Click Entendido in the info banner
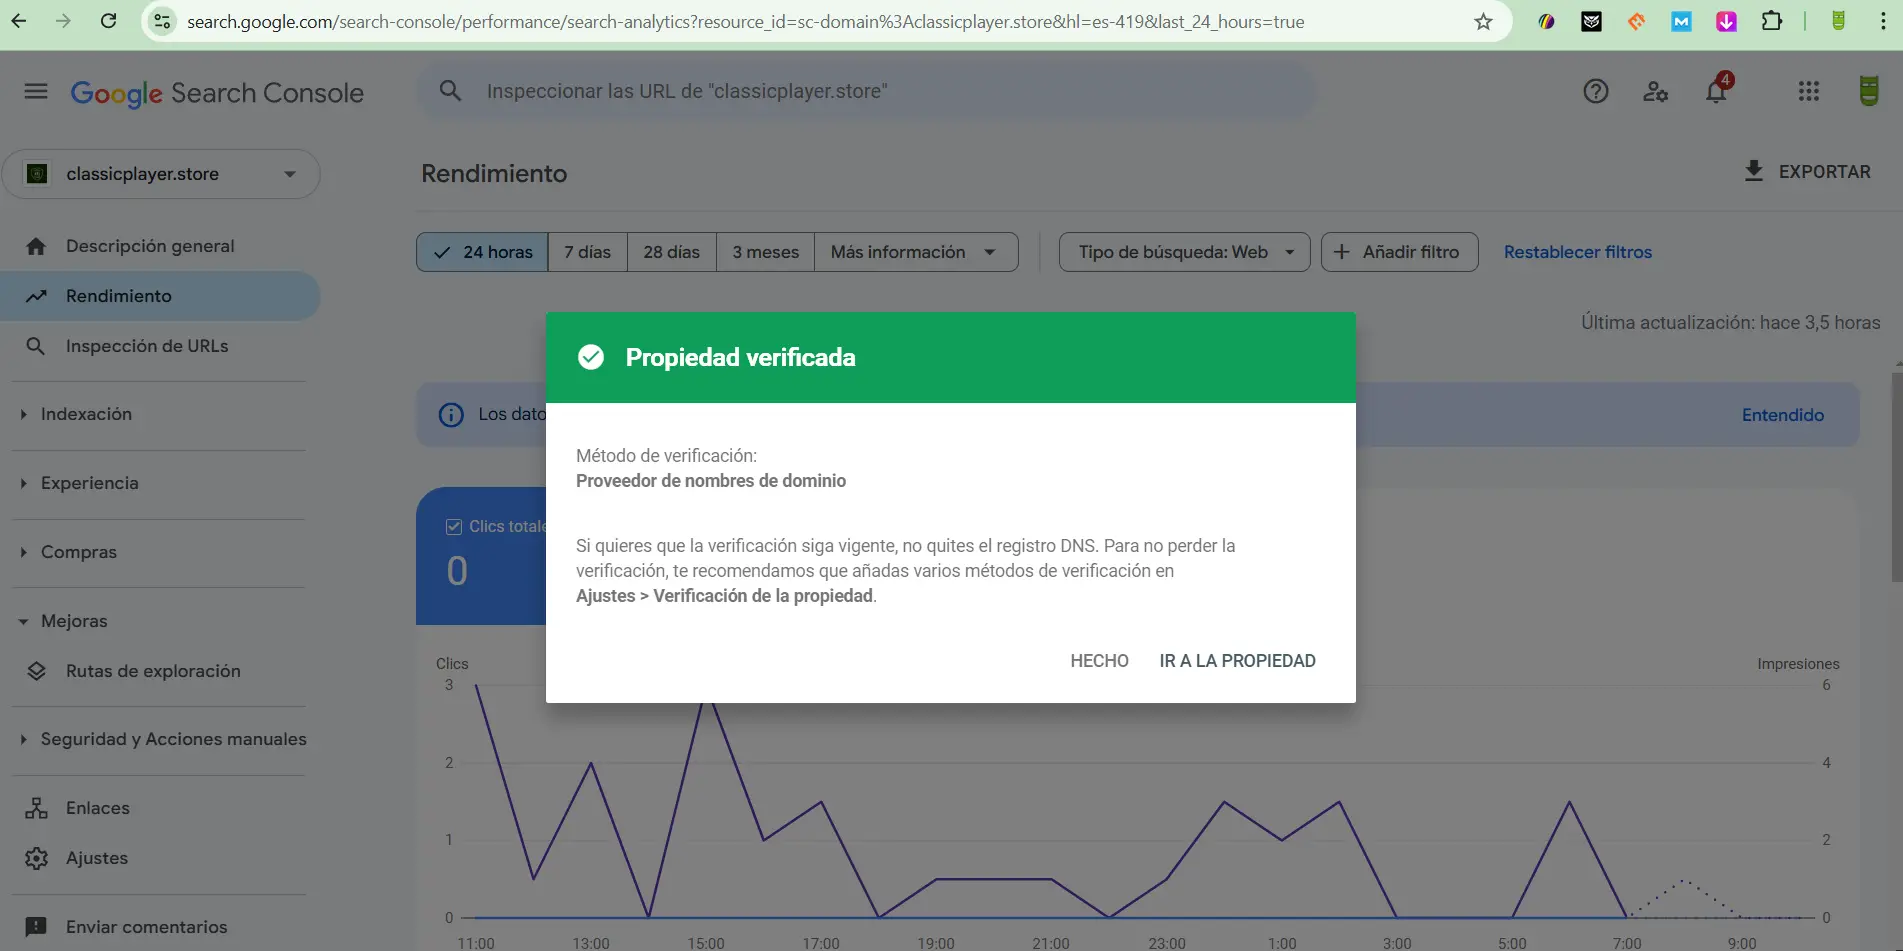 point(1783,415)
